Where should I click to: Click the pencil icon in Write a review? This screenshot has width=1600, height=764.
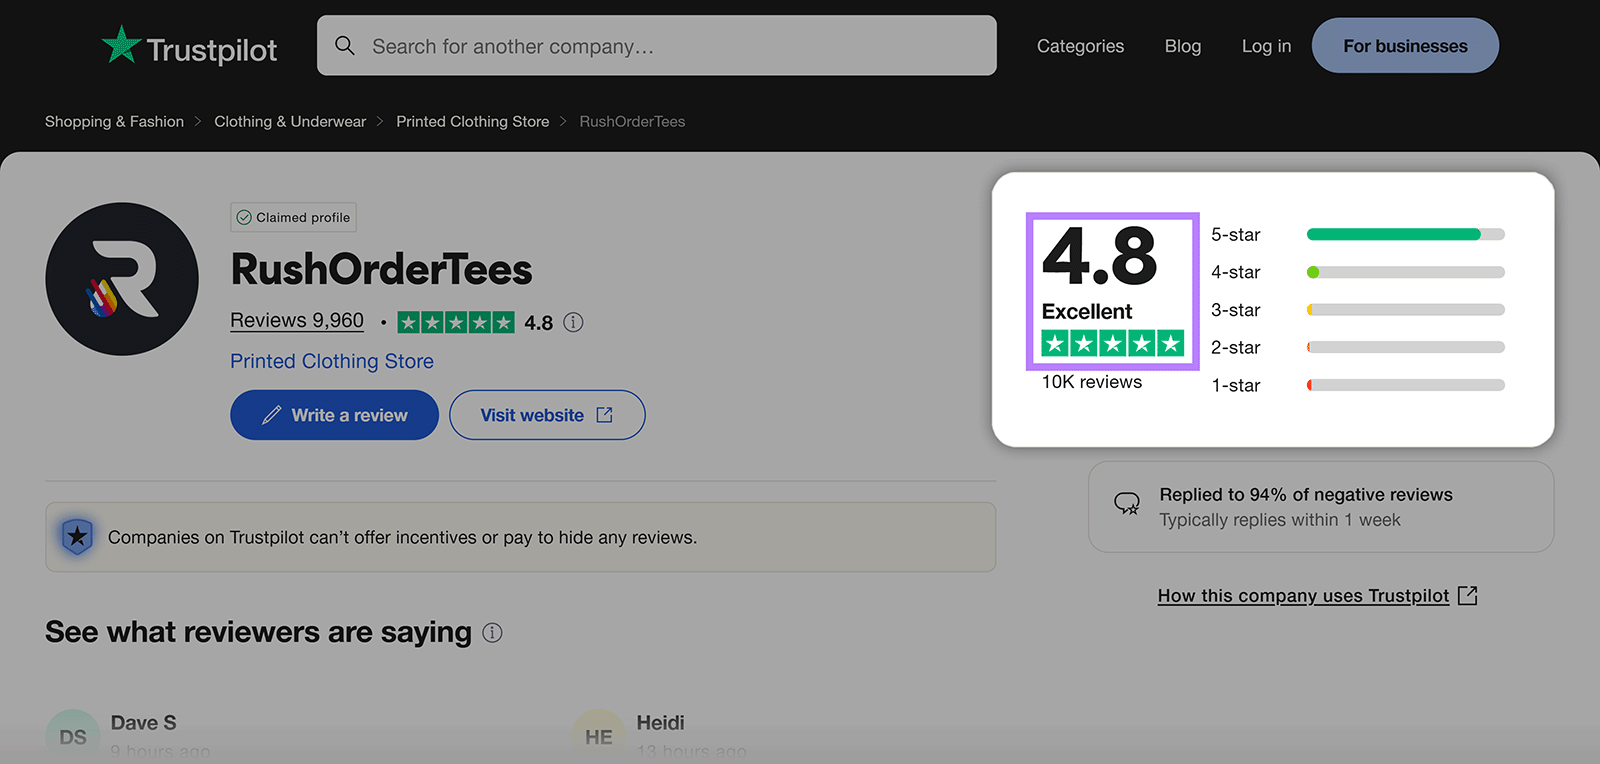[271, 414]
